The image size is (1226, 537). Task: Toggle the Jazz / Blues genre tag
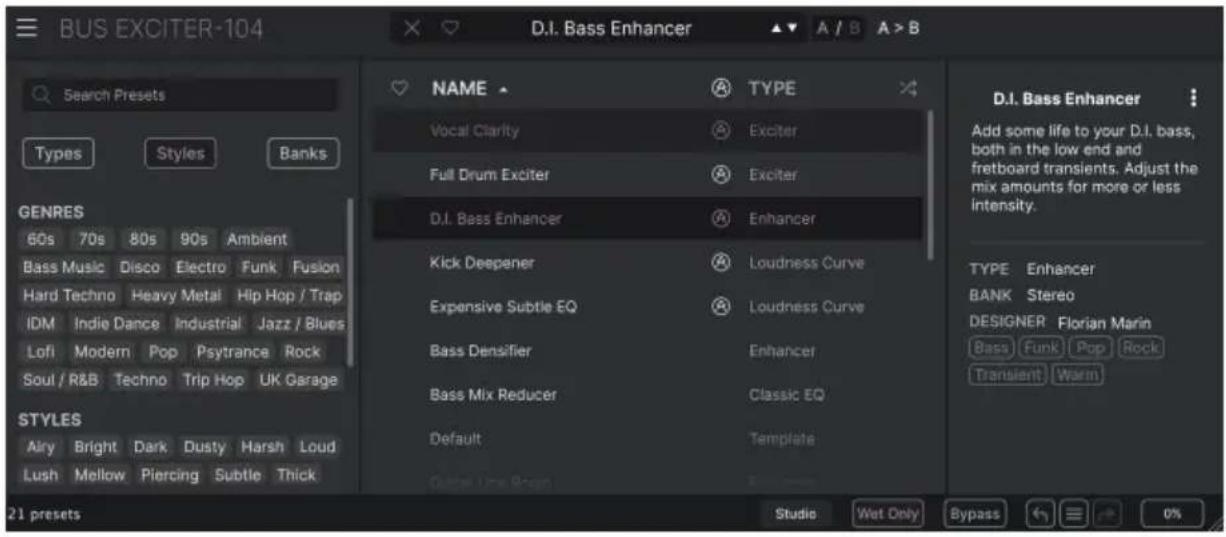299,324
